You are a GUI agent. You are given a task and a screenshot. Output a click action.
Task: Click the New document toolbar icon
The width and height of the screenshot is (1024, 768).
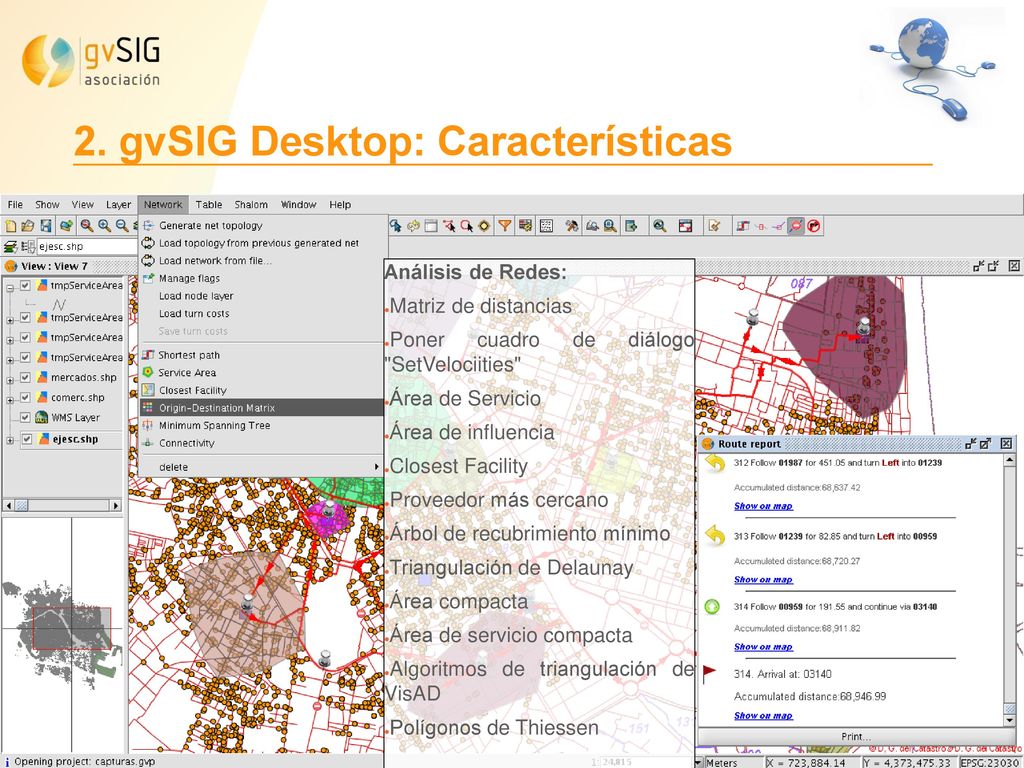(x=10, y=226)
